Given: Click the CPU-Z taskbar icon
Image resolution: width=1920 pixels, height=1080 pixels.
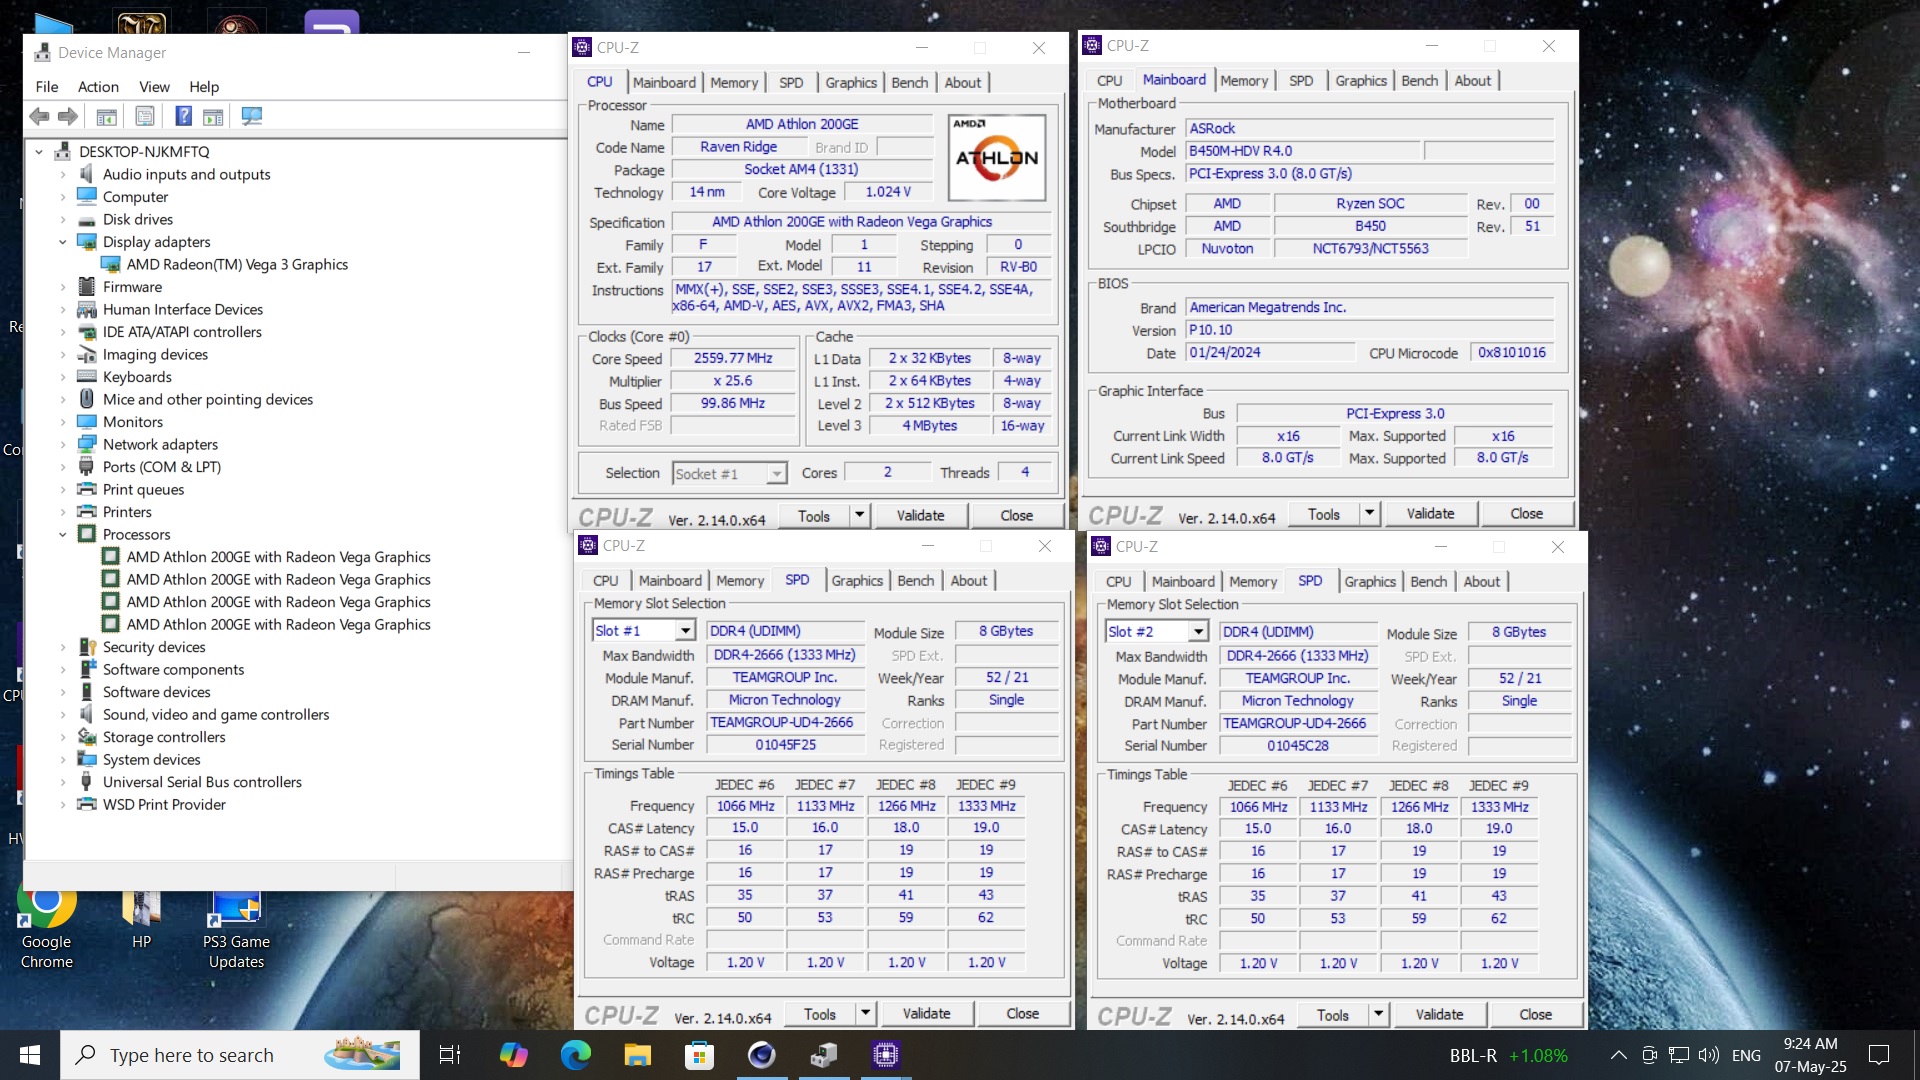Looking at the screenshot, I should click(x=886, y=1055).
